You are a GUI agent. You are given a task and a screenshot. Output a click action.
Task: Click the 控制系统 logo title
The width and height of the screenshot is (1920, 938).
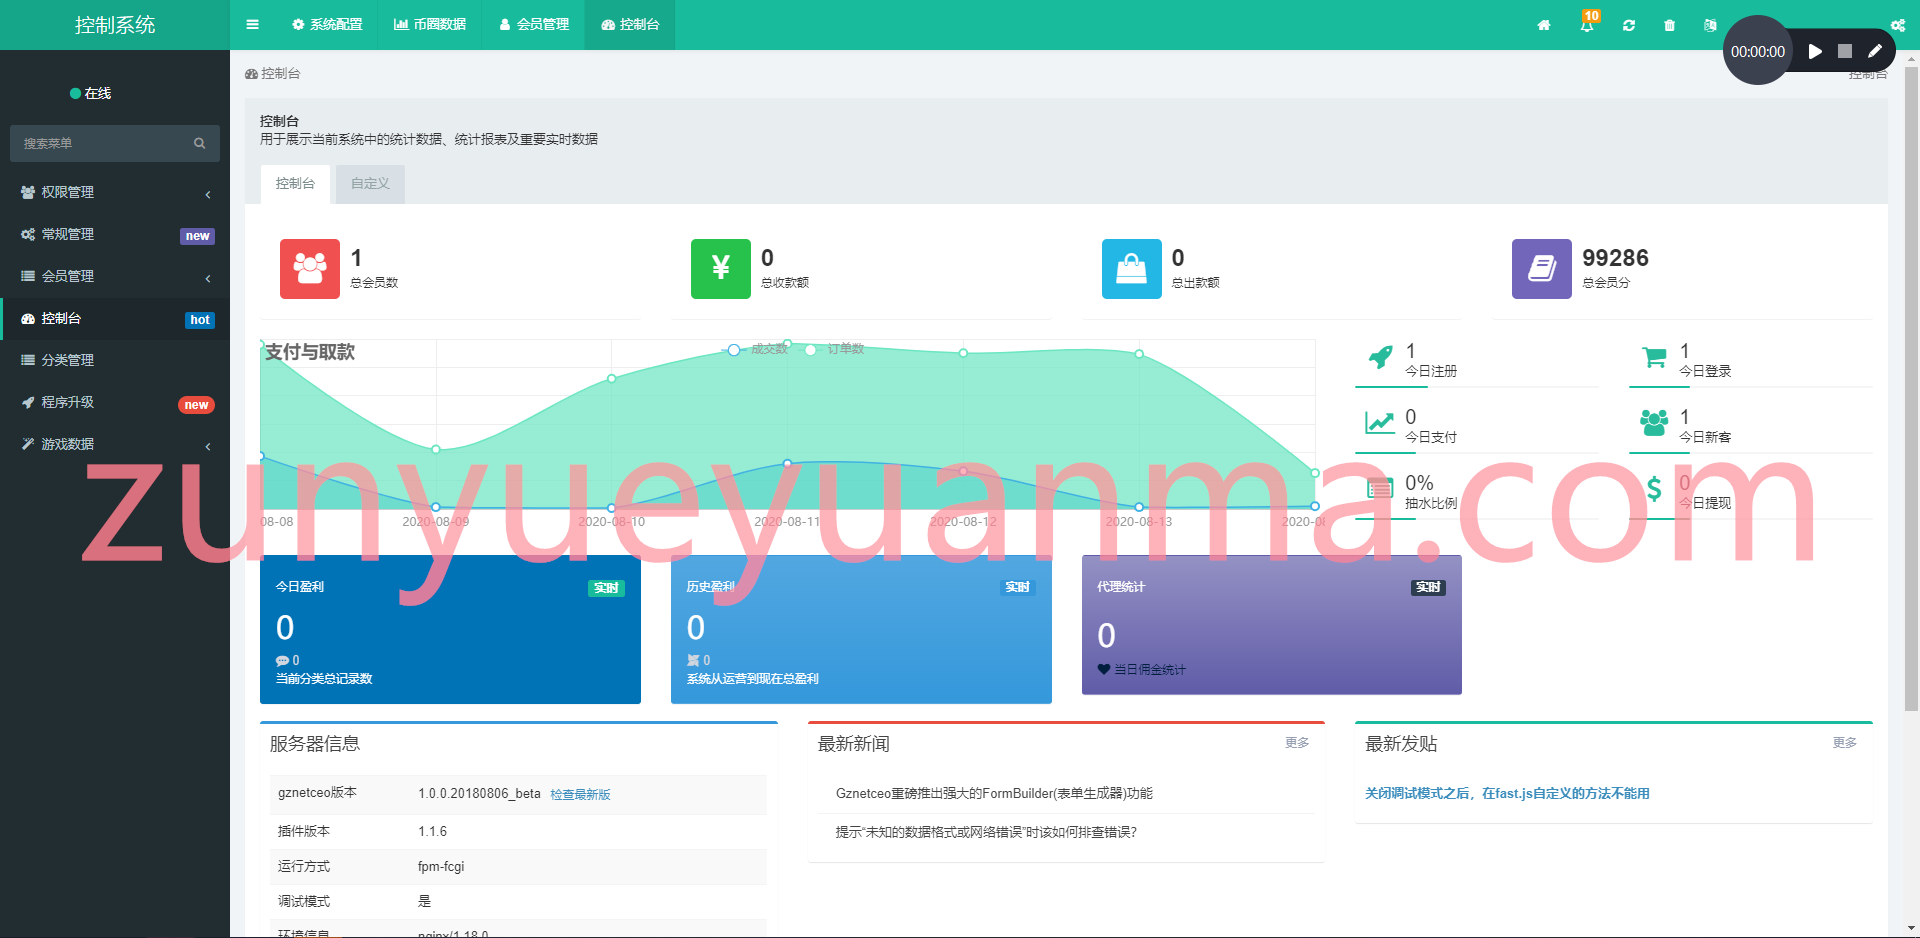(x=115, y=25)
